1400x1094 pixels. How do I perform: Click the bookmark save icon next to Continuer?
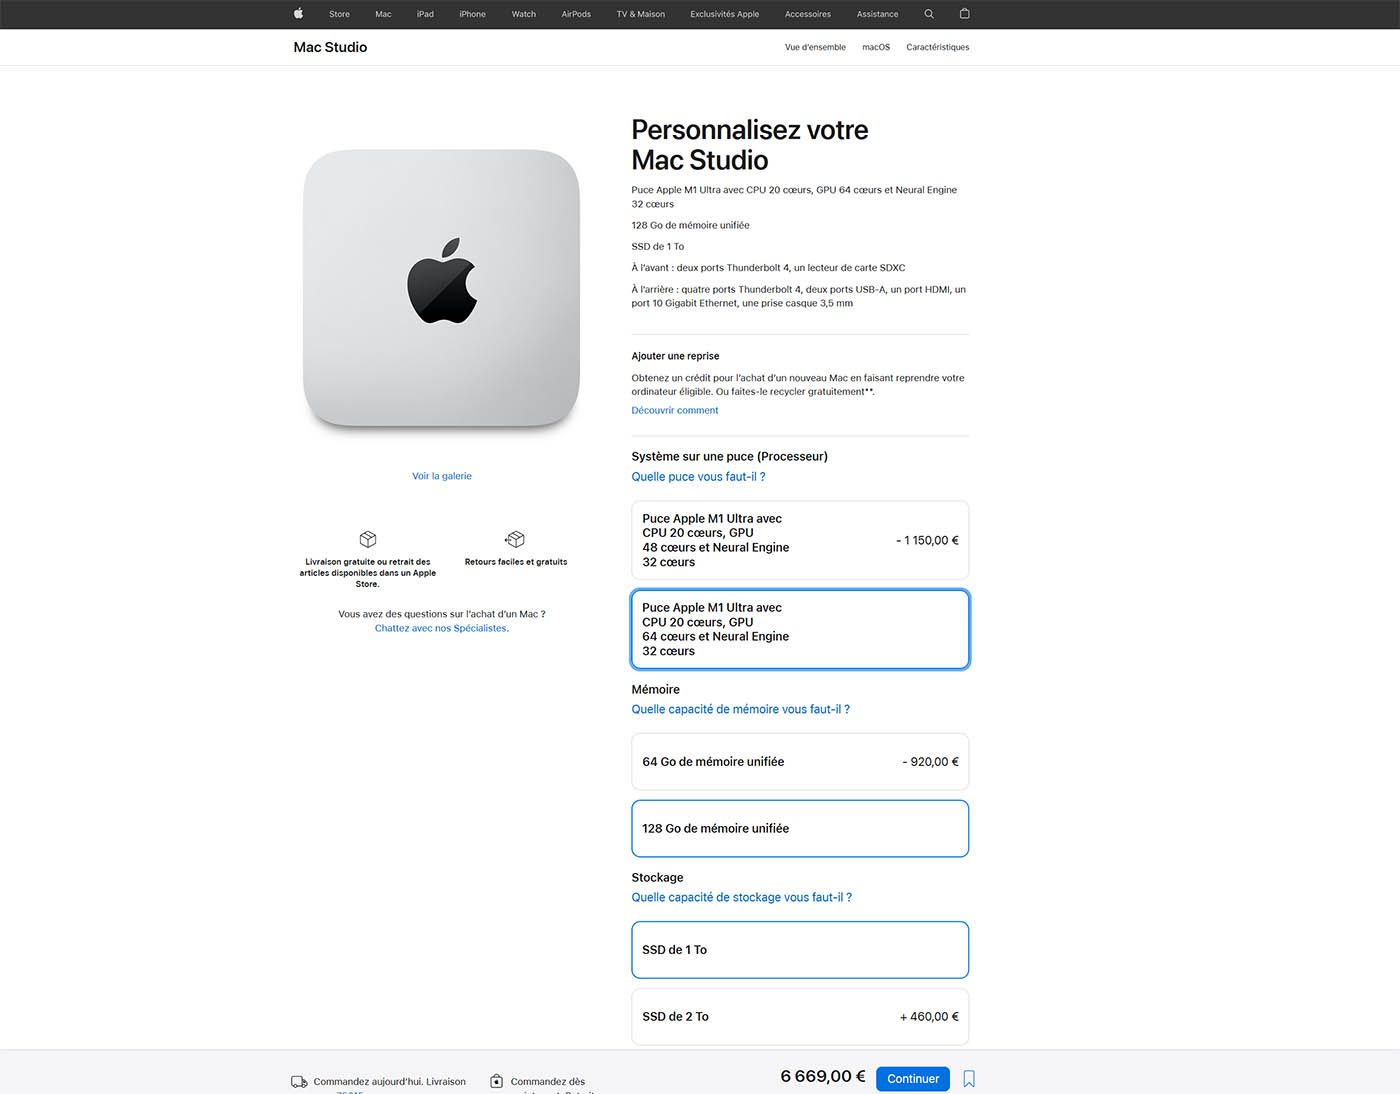click(x=969, y=1079)
